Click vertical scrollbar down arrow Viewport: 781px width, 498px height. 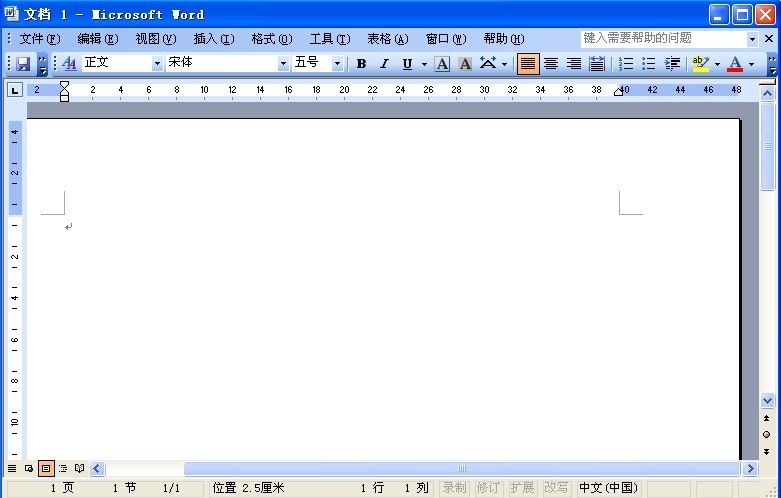coord(767,400)
